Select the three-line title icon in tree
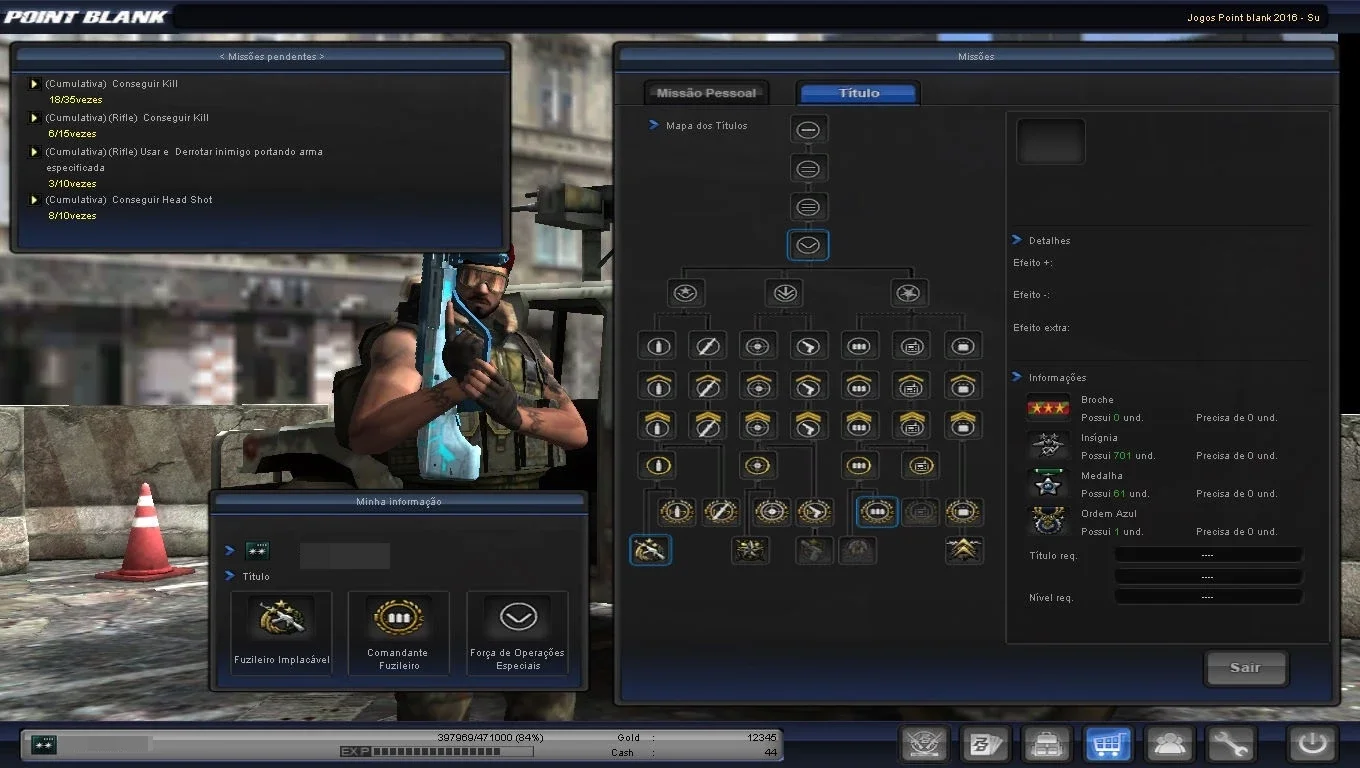This screenshot has height=768, width=1360. 808,207
